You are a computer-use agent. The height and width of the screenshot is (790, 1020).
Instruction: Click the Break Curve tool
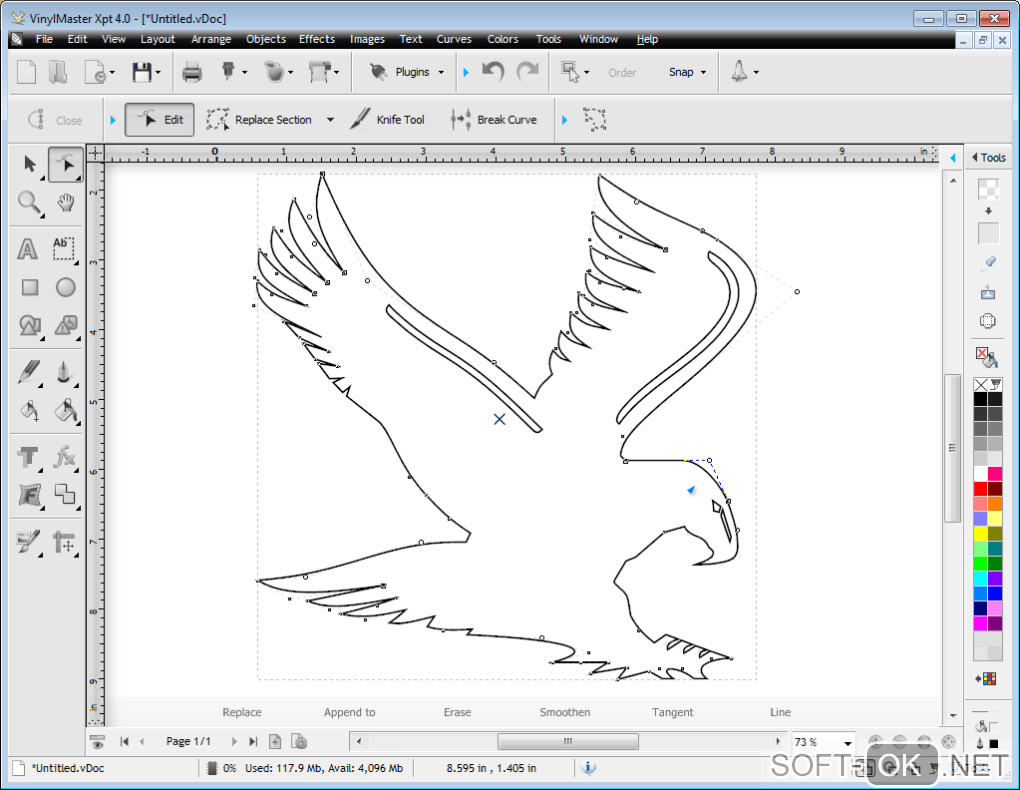pos(494,120)
